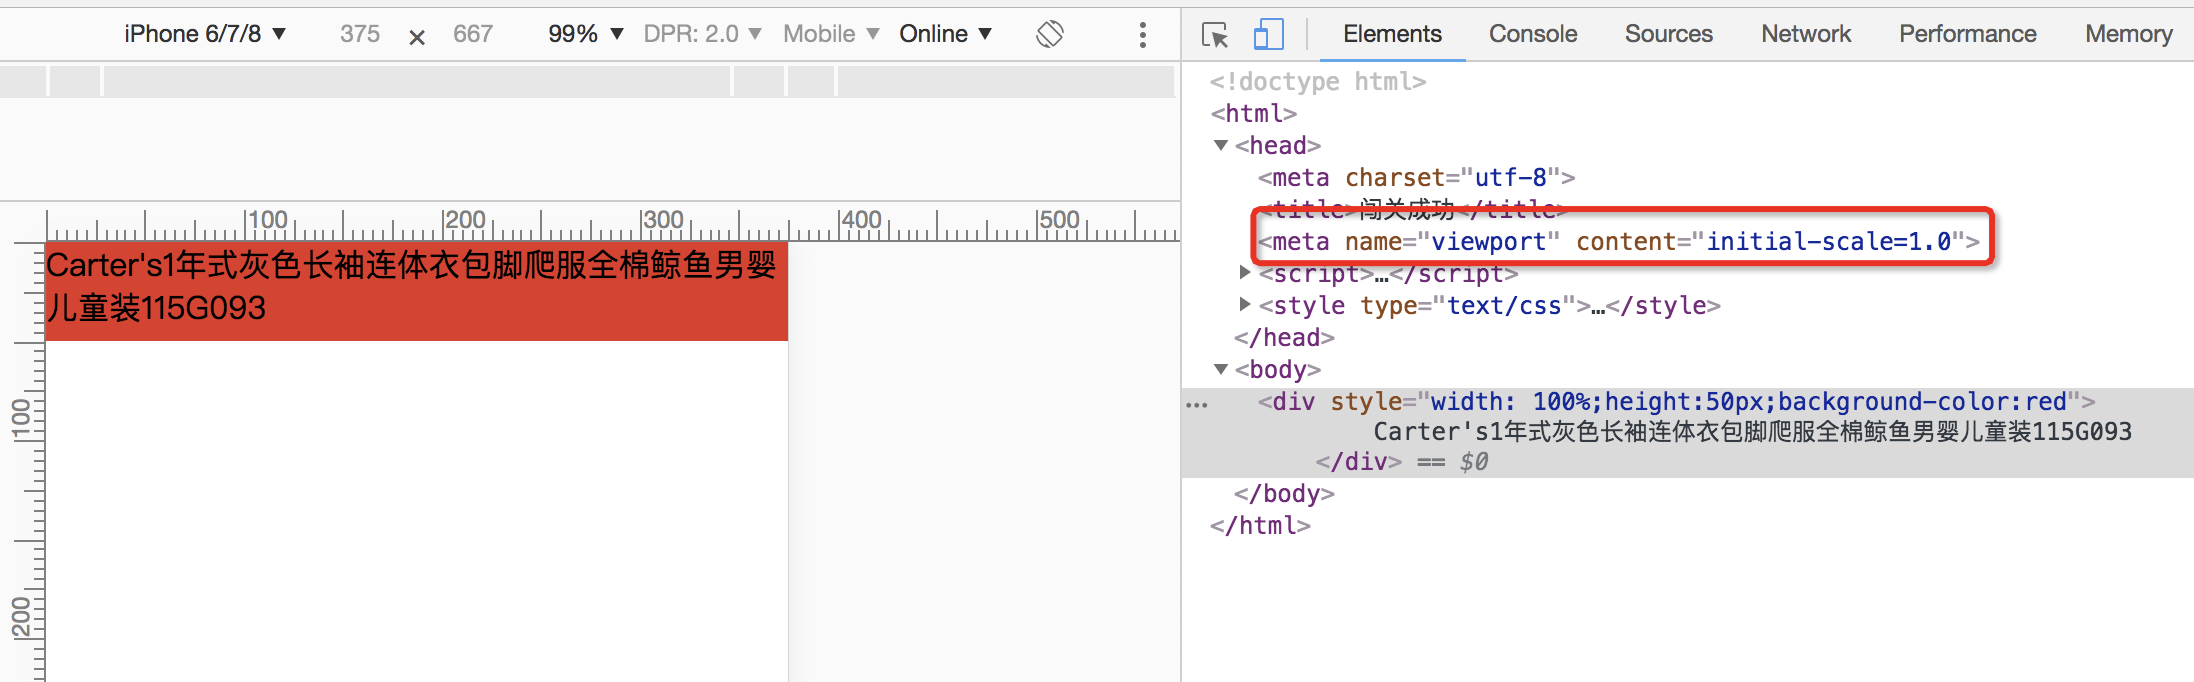2194x682 pixels.
Task: Select the div style opening tag line
Action: point(1676,402)
